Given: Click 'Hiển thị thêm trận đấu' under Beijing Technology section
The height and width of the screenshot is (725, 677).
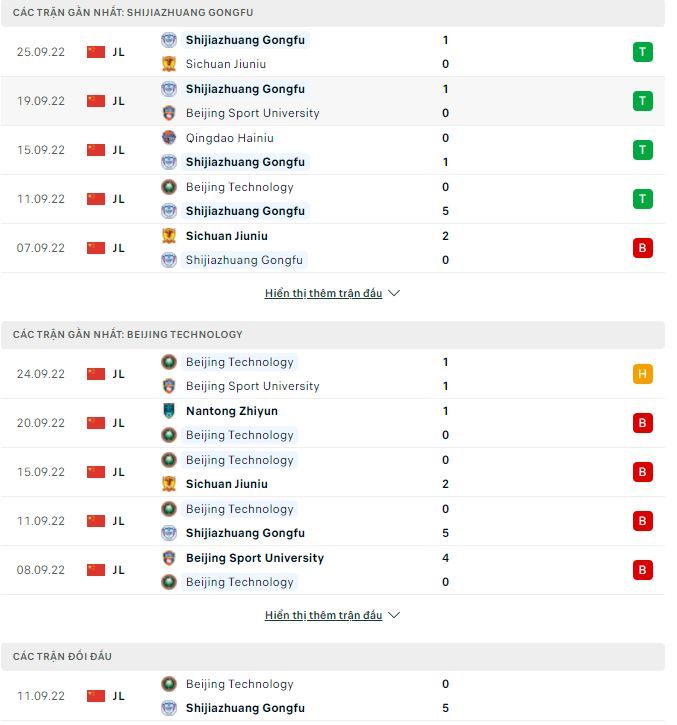Looking at the screenshot, I should [x=323, y=616].
